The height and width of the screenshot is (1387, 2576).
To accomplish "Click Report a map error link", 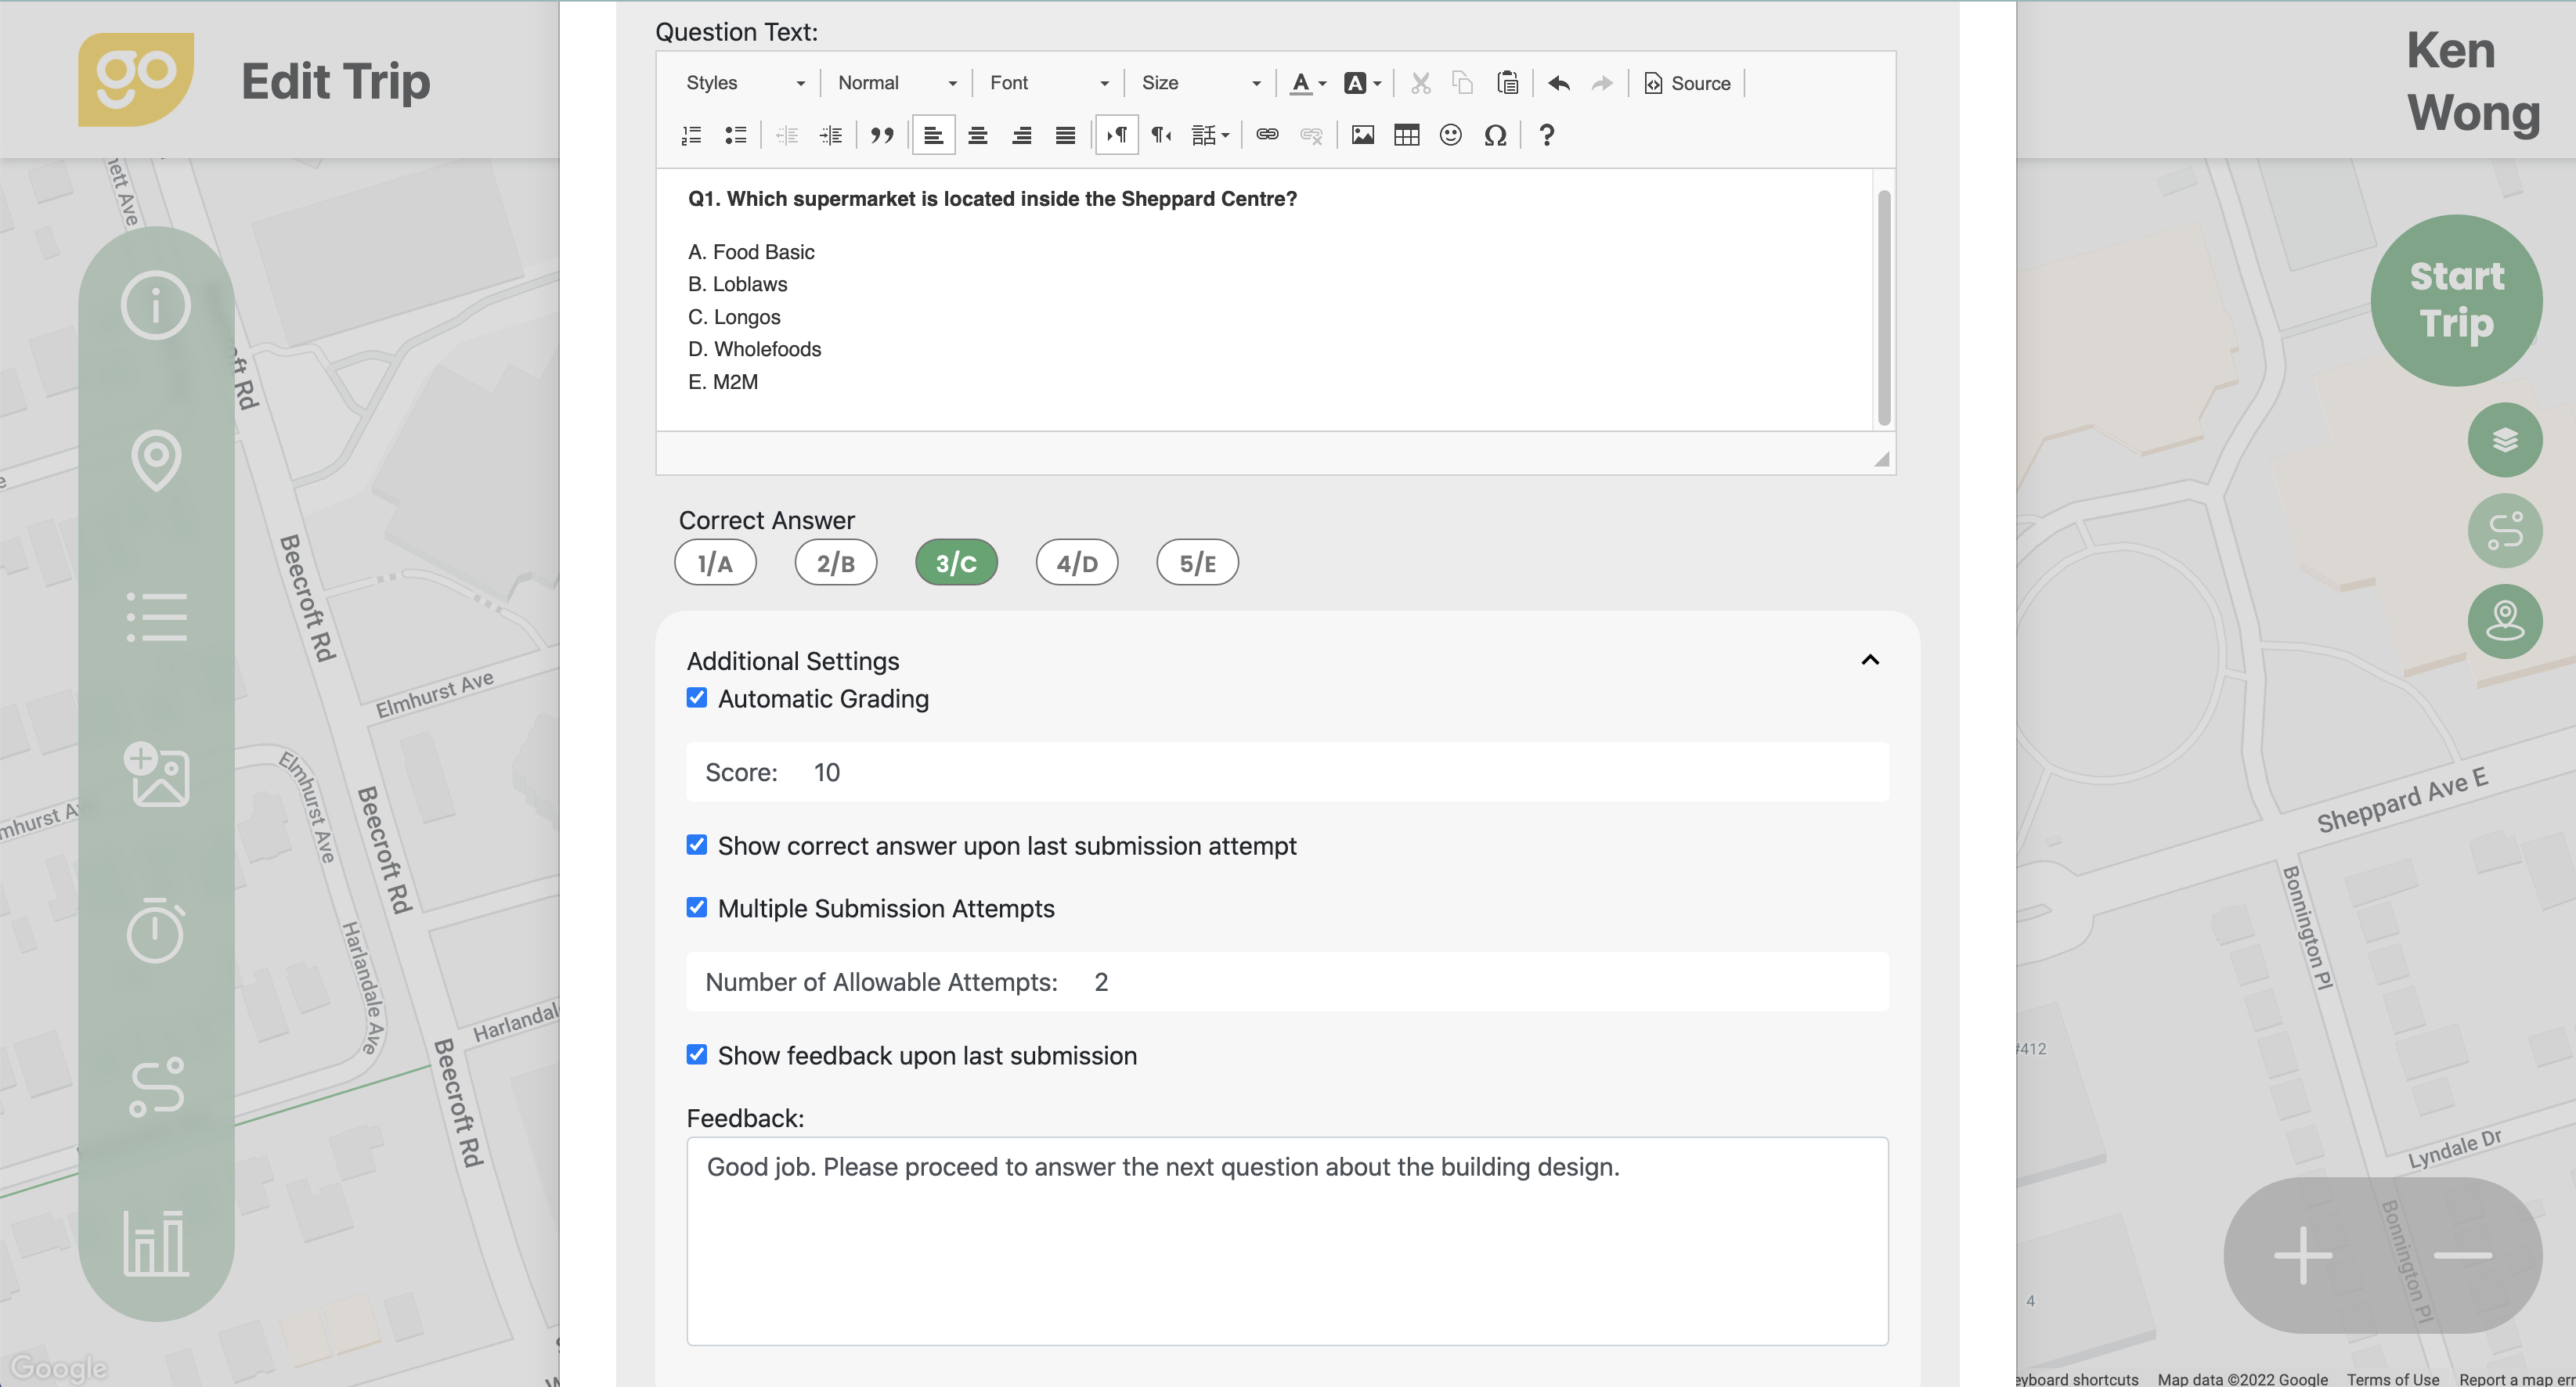I will (x=2517, y=1379).
